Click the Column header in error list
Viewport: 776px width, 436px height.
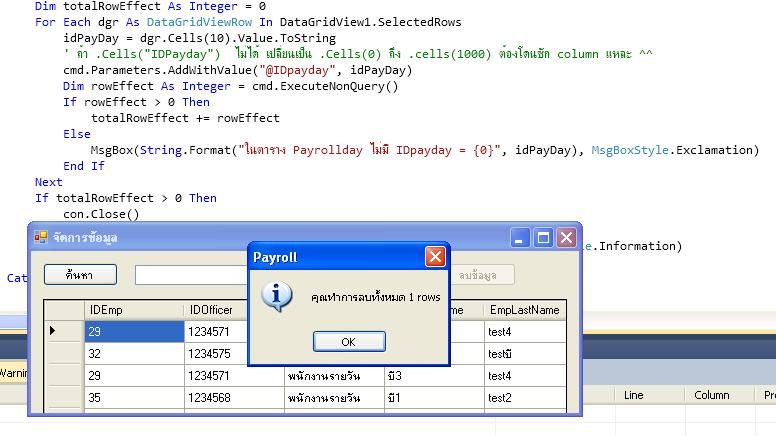click(711, 395)
